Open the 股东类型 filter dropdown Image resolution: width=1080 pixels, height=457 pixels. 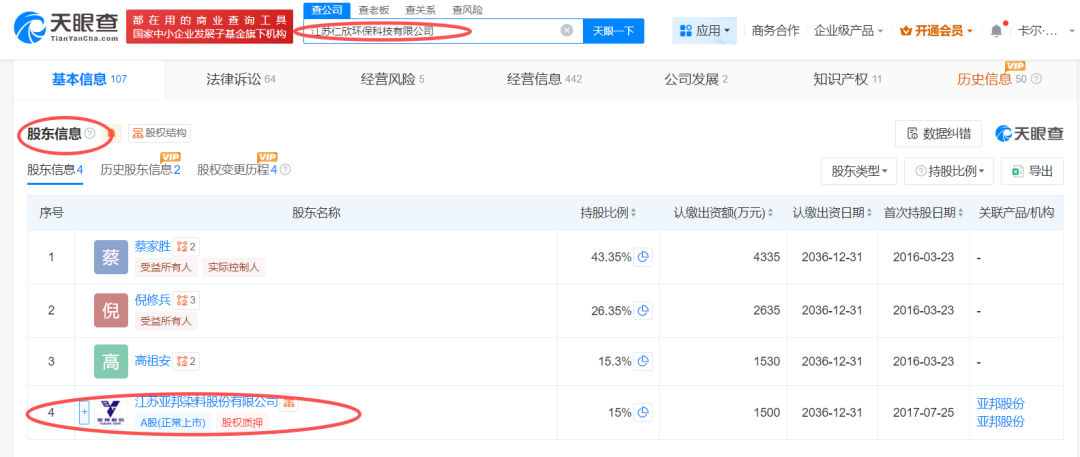(859, 171)
